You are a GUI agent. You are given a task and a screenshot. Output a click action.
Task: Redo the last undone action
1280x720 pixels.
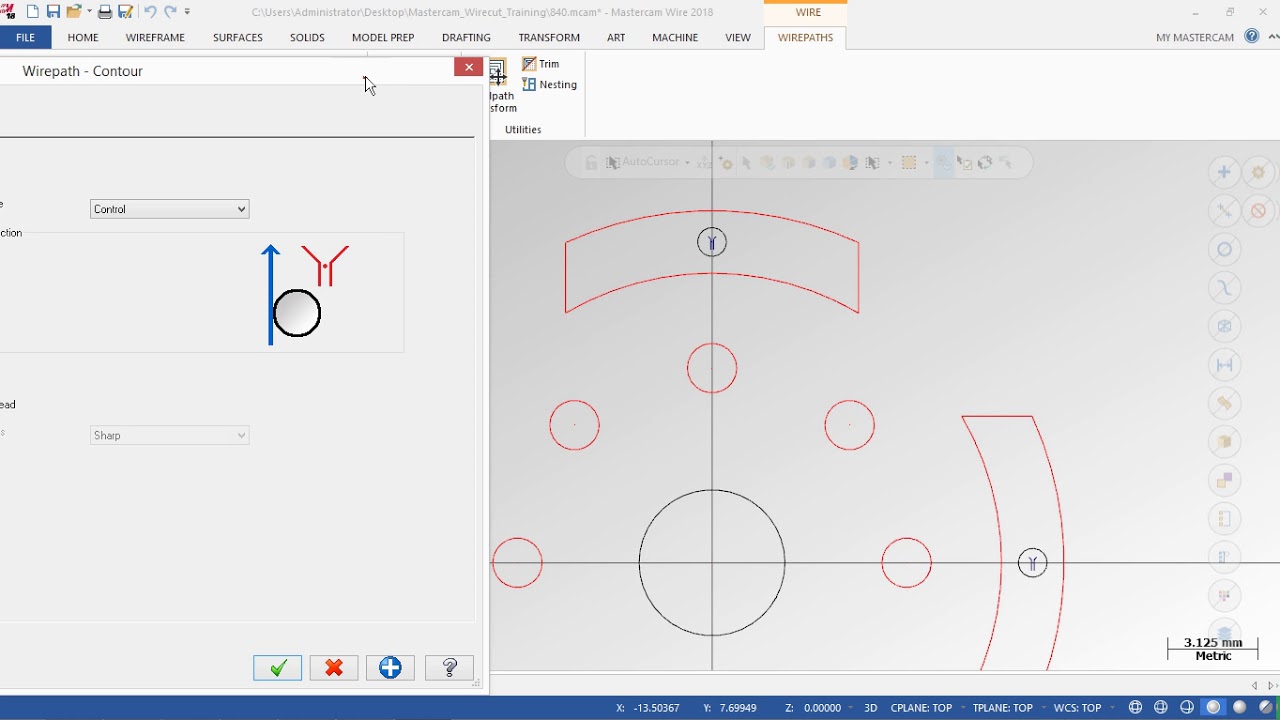pos(169,12)
